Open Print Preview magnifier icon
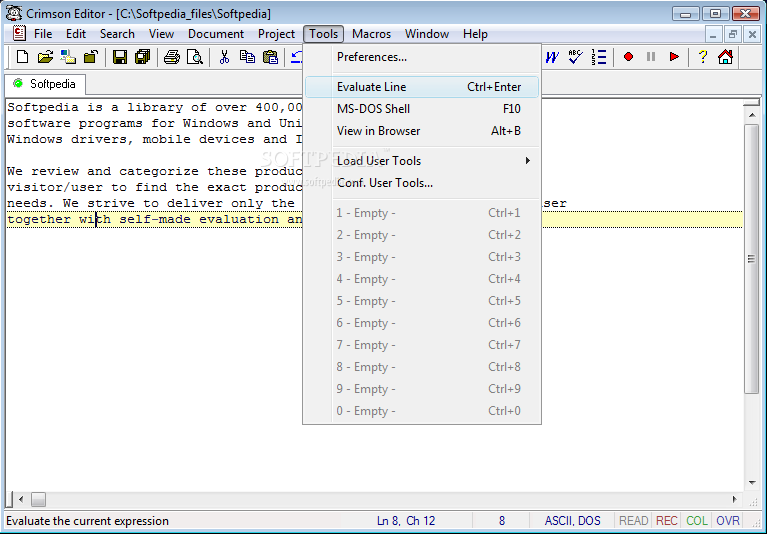The image size is (767, 534). tap(195, 57)
